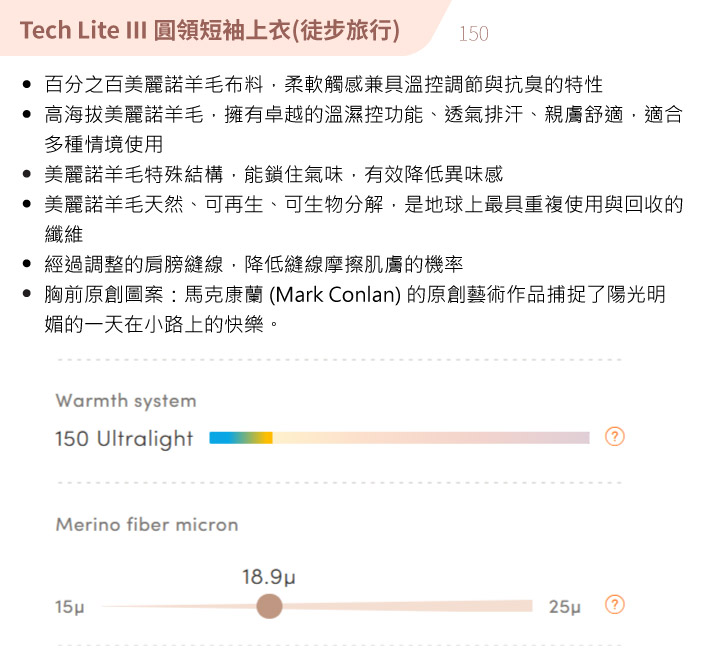Click the 15µ minimum value label

70,607
